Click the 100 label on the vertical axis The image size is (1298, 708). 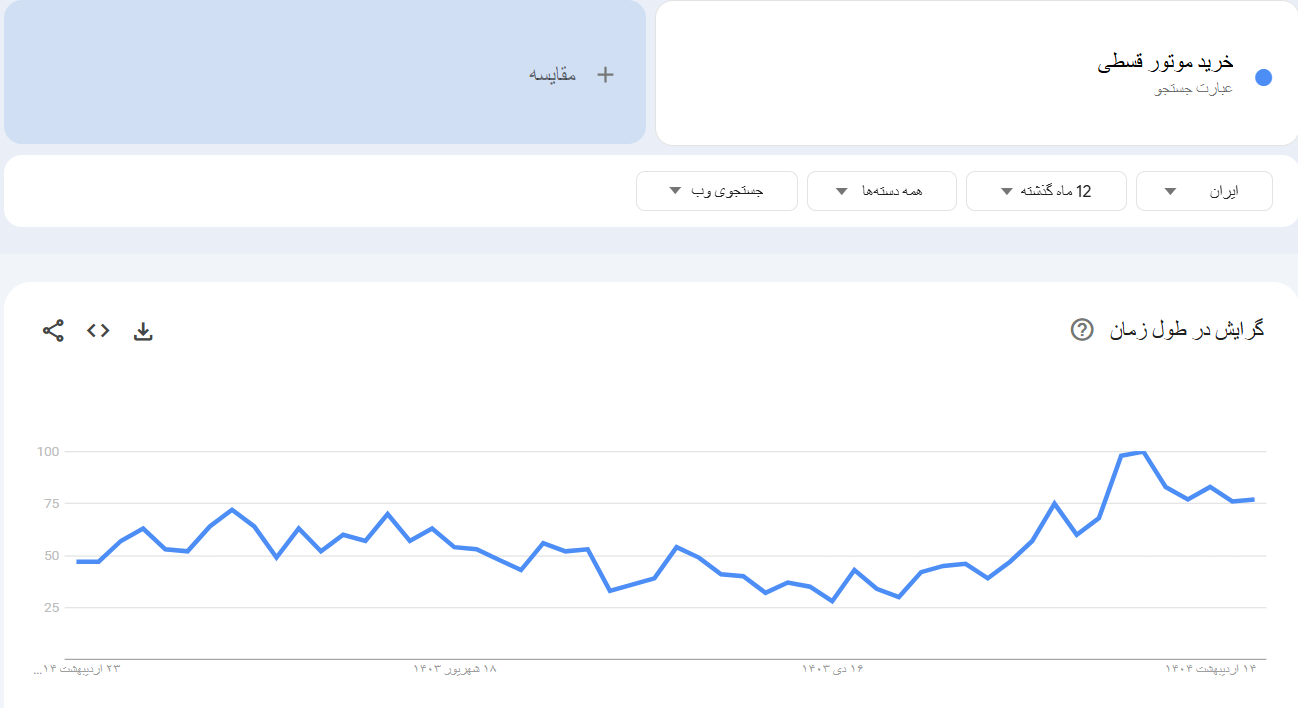coord(49,452)
